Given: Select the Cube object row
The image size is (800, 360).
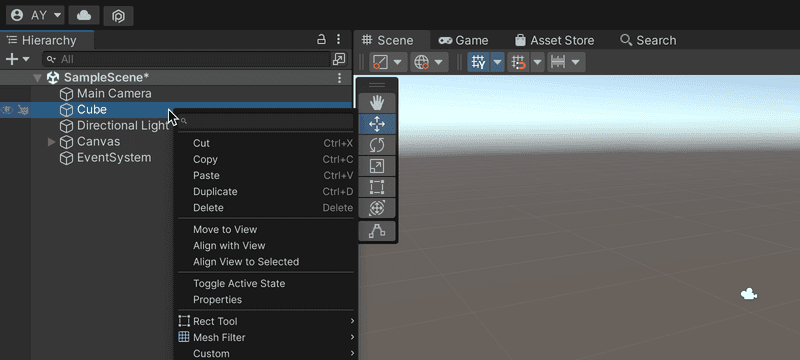Looking at the screenshot, I should tap(176, 110).
